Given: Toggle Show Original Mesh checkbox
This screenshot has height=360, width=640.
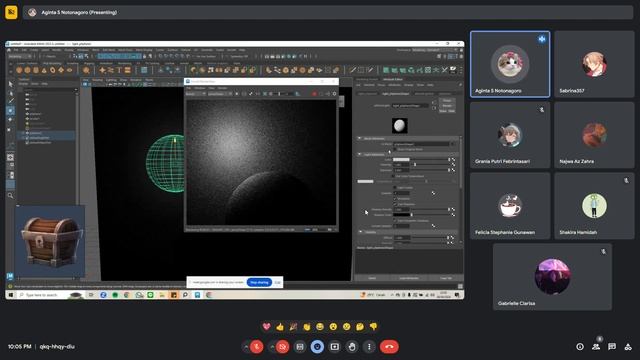Looking at the screenshot, I should [395, 149].
